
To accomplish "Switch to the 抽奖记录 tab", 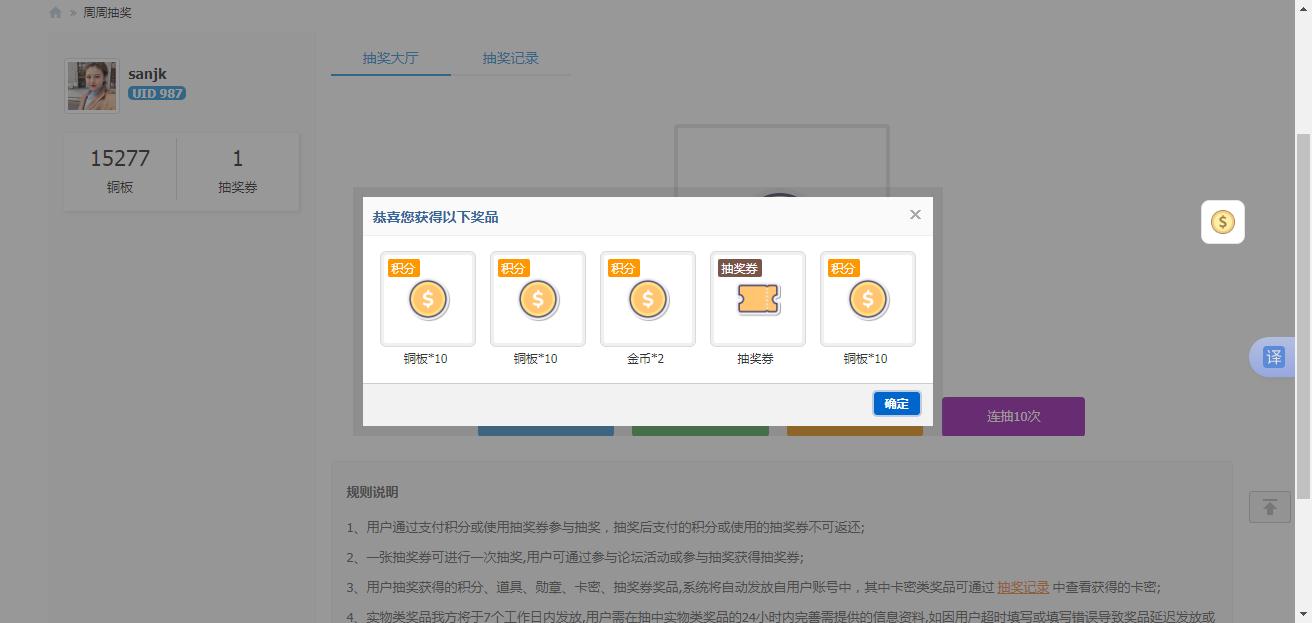I will [x=510, y=58].
